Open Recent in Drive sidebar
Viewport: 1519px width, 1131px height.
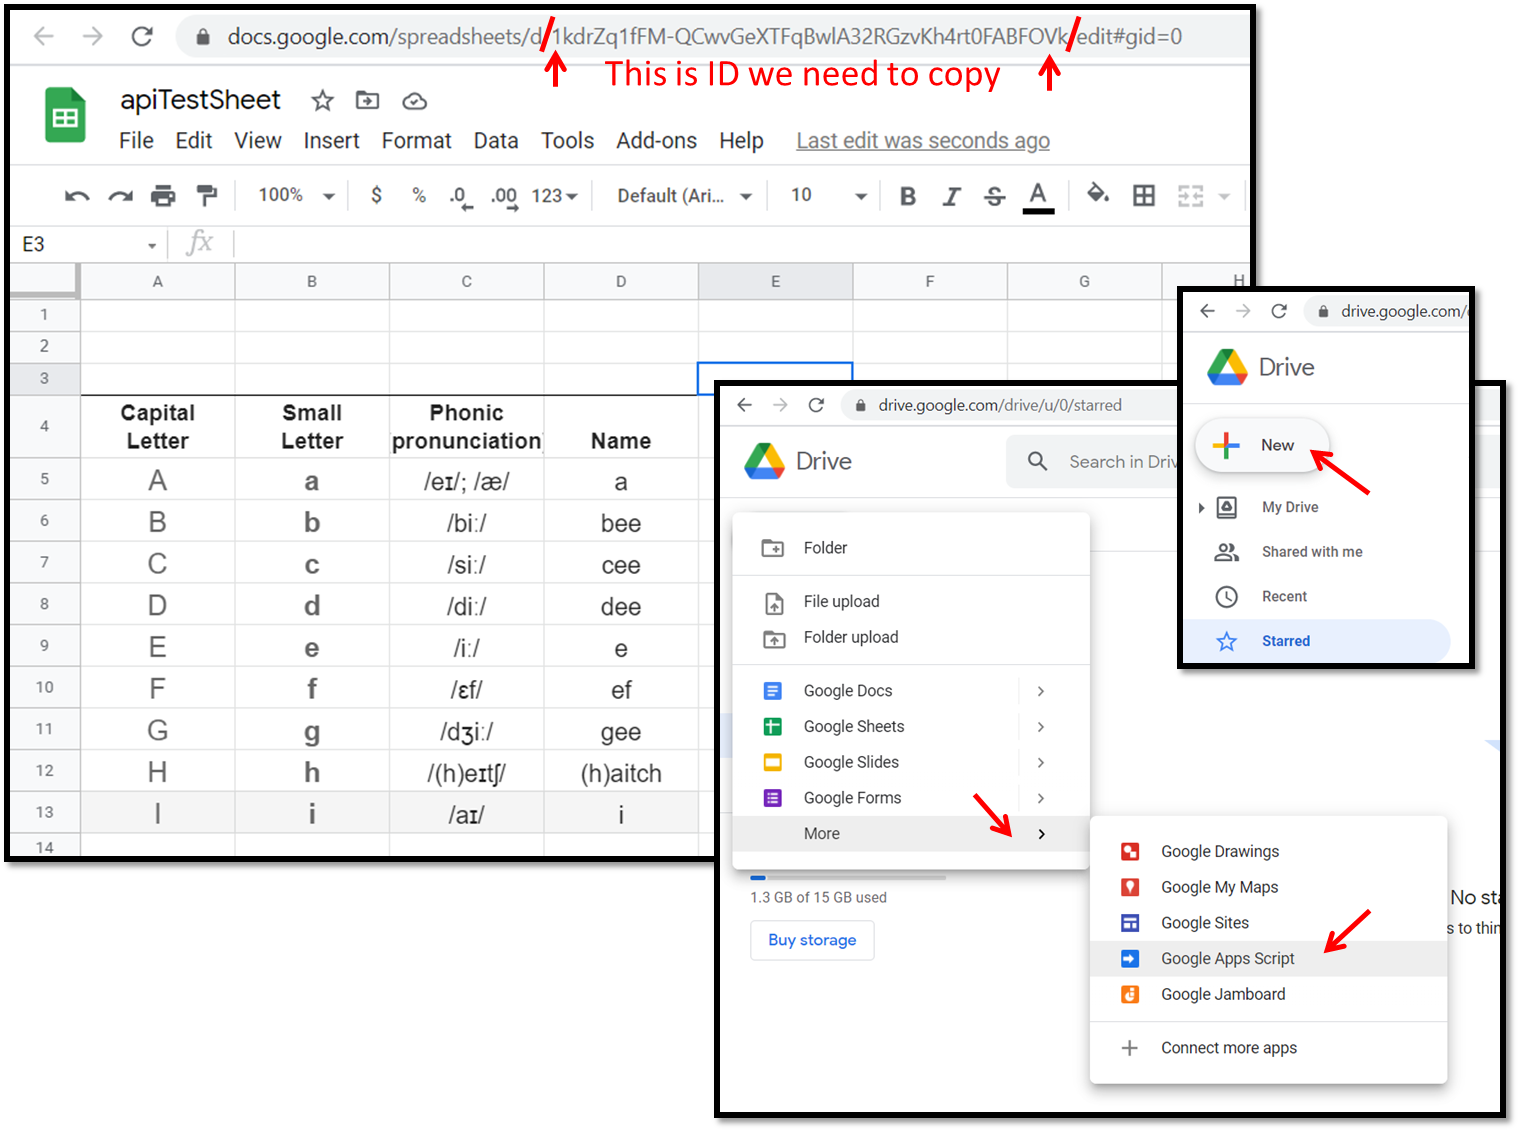(x=1284, y=597)
